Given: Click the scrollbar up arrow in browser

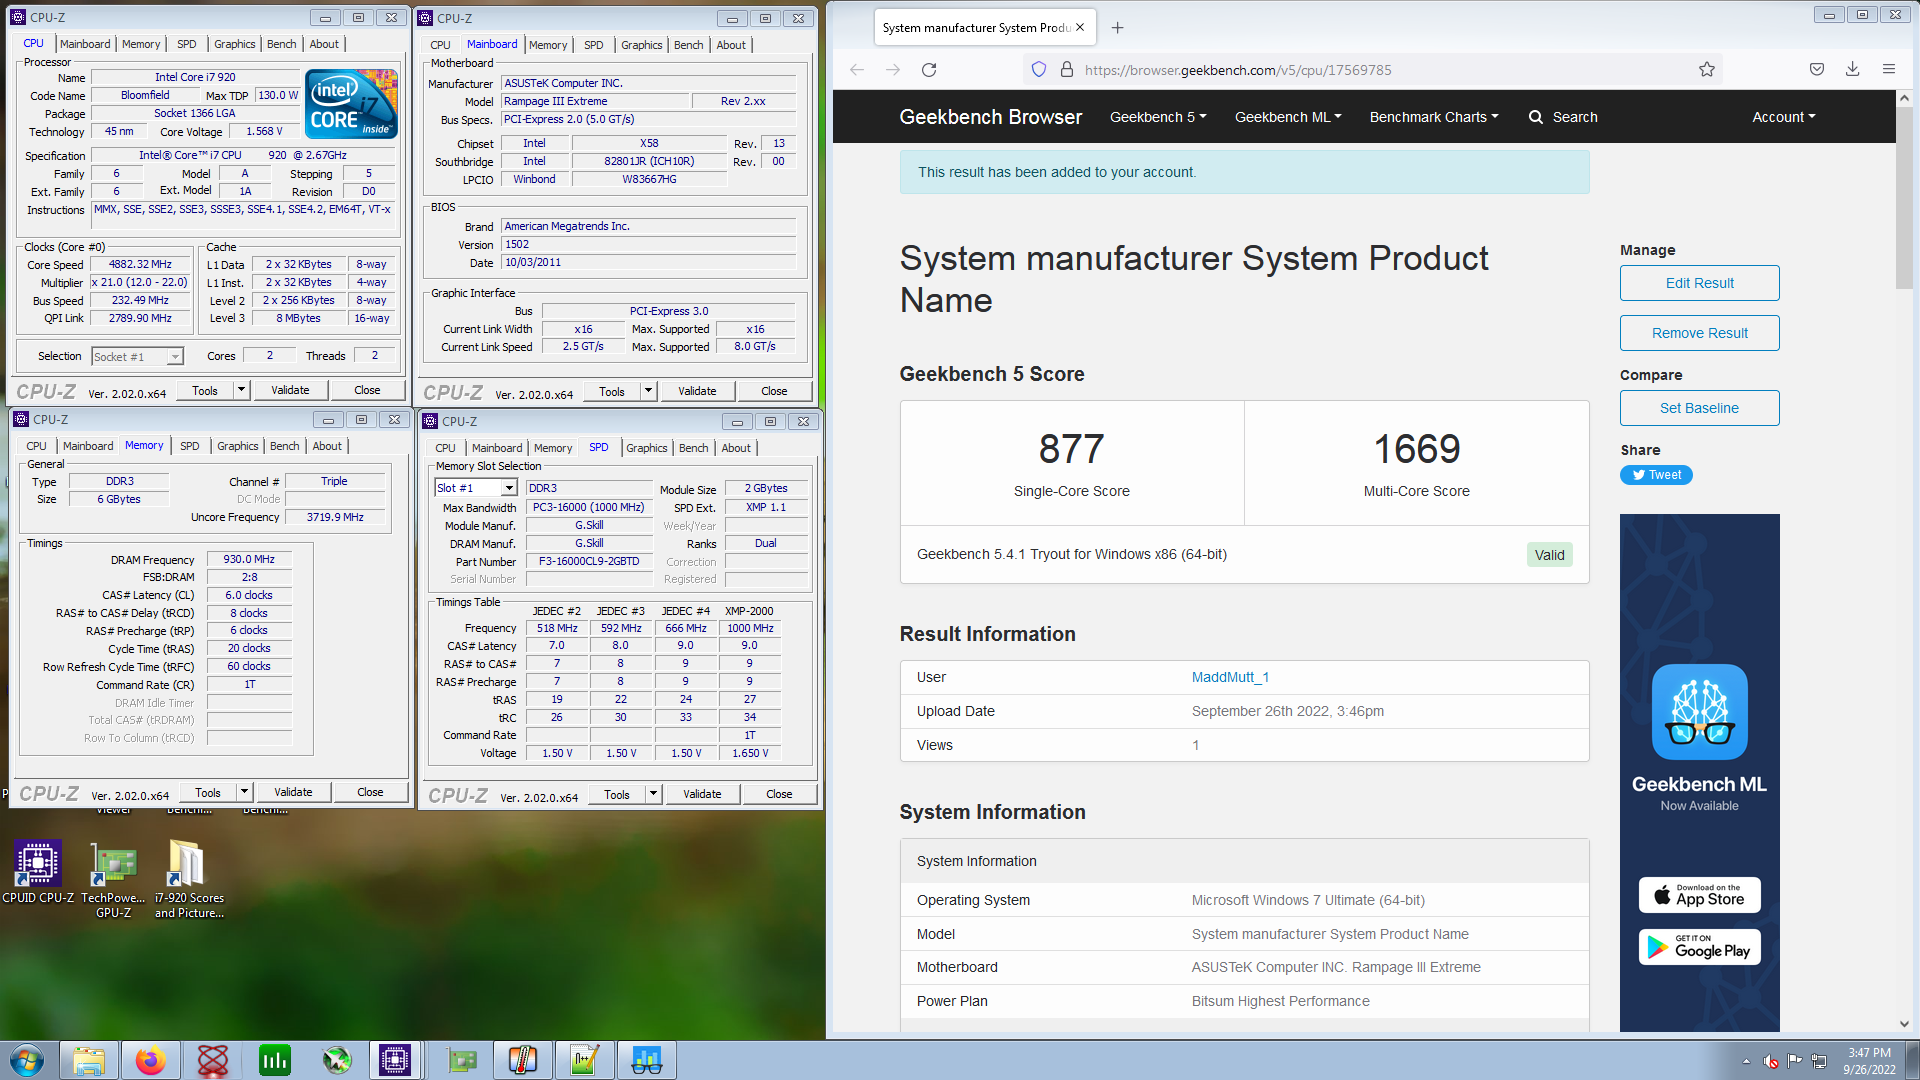Looking at the screenshot, I should click(1904, 98).
